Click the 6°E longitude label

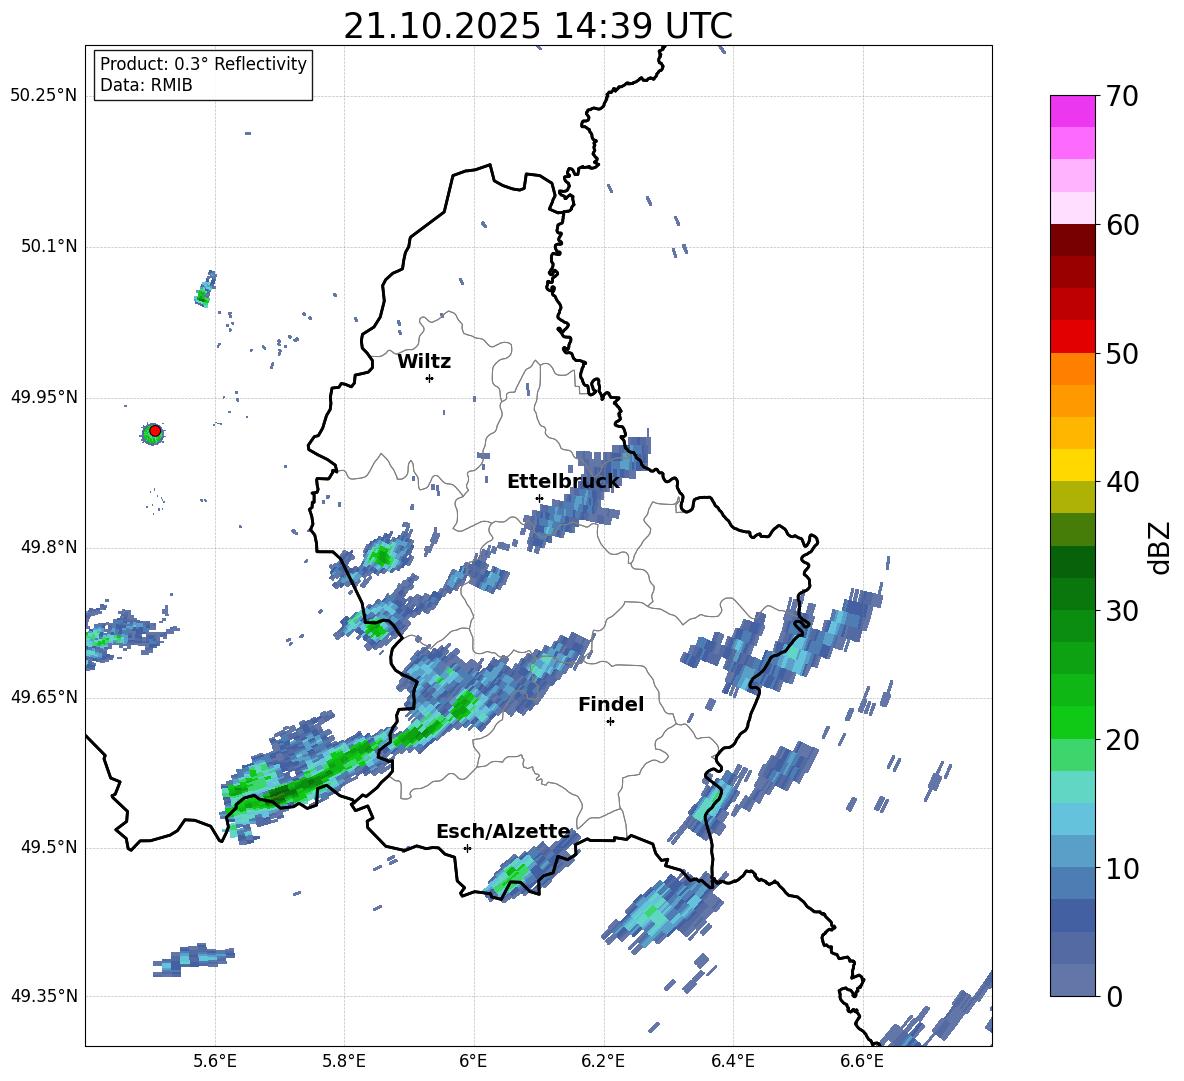(473, 1061)
